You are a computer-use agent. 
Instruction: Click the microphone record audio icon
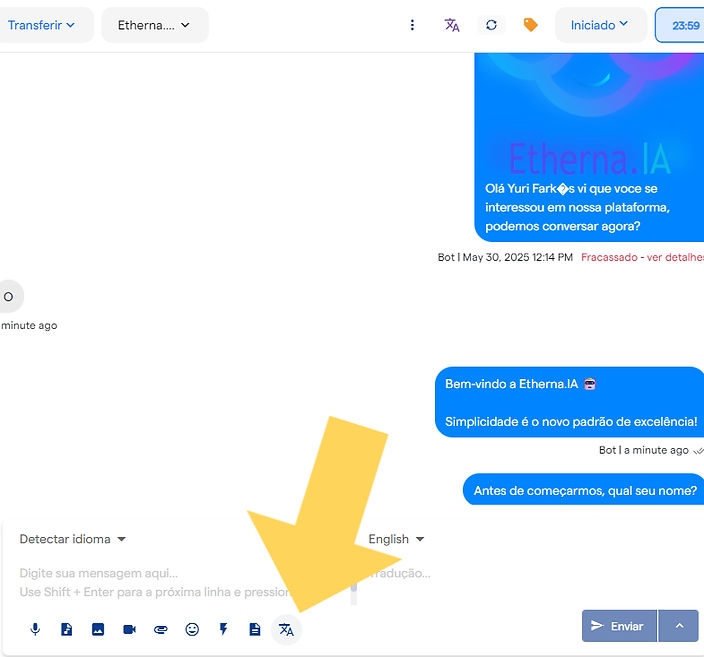tap(35, 629)
